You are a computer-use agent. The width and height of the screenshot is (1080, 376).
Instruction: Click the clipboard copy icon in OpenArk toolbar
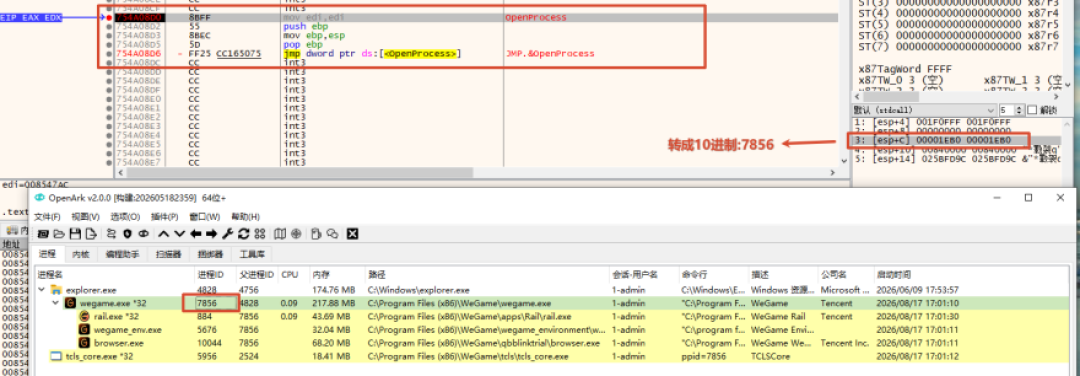pos(316,233)
